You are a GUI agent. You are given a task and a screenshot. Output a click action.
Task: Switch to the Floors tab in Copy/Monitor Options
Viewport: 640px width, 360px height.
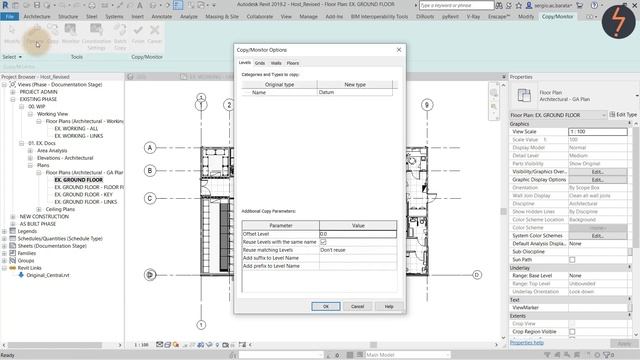point(293,63)
